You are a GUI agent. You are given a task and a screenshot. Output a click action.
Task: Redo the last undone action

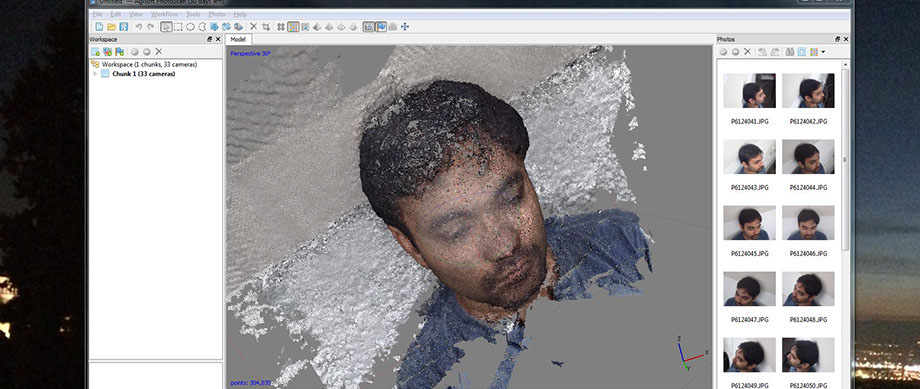click(151, 26)
